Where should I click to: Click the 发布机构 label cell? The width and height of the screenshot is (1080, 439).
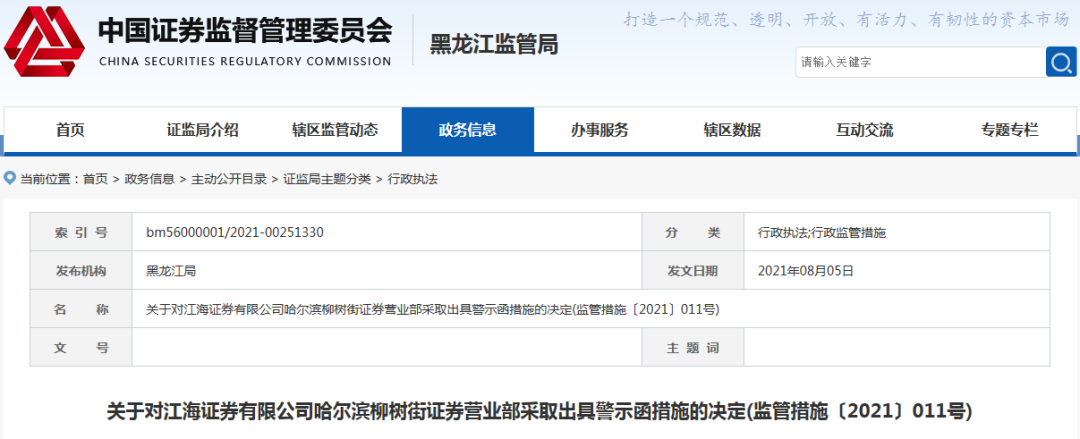(81, 271)
